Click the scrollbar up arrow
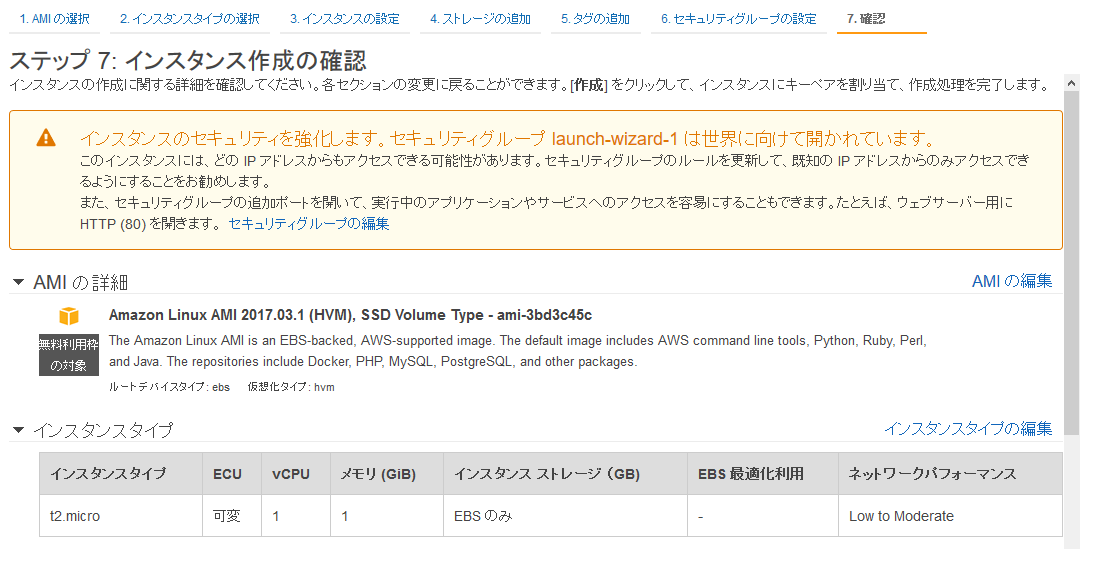The image size is (1095, 564). (x=1072, y=84)
